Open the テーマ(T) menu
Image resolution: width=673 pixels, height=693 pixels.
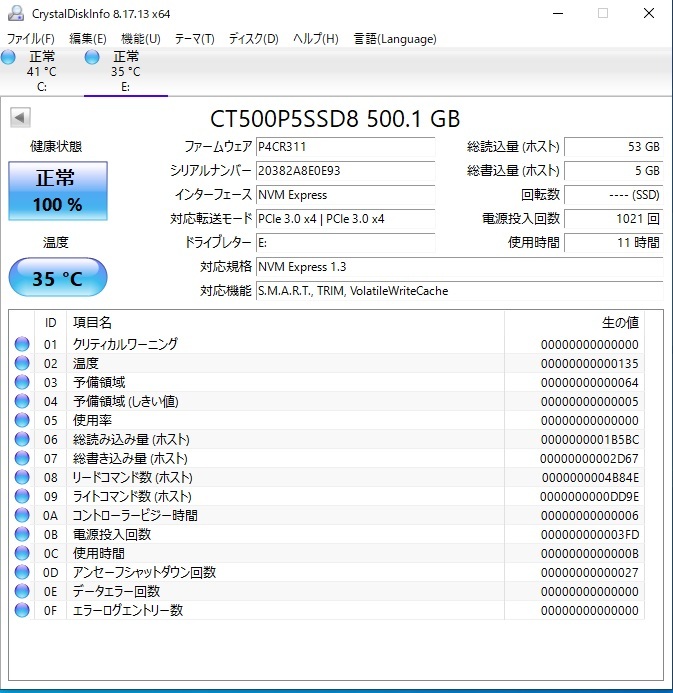pos(194,39)
